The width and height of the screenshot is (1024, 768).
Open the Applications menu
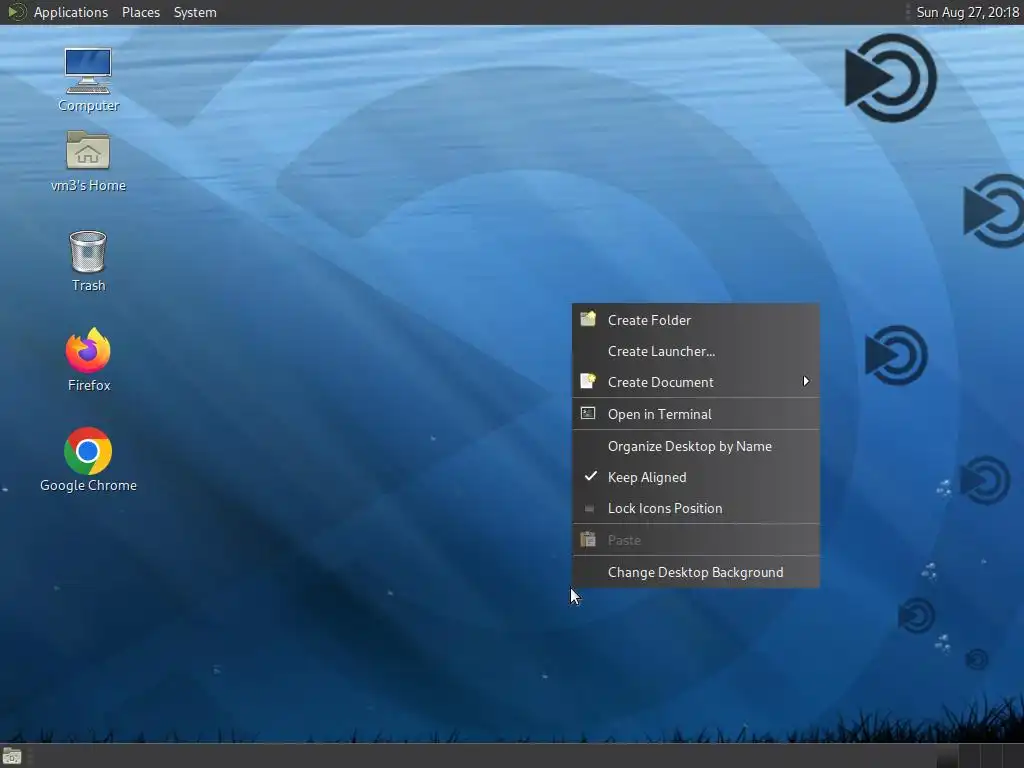coord(71,12)
